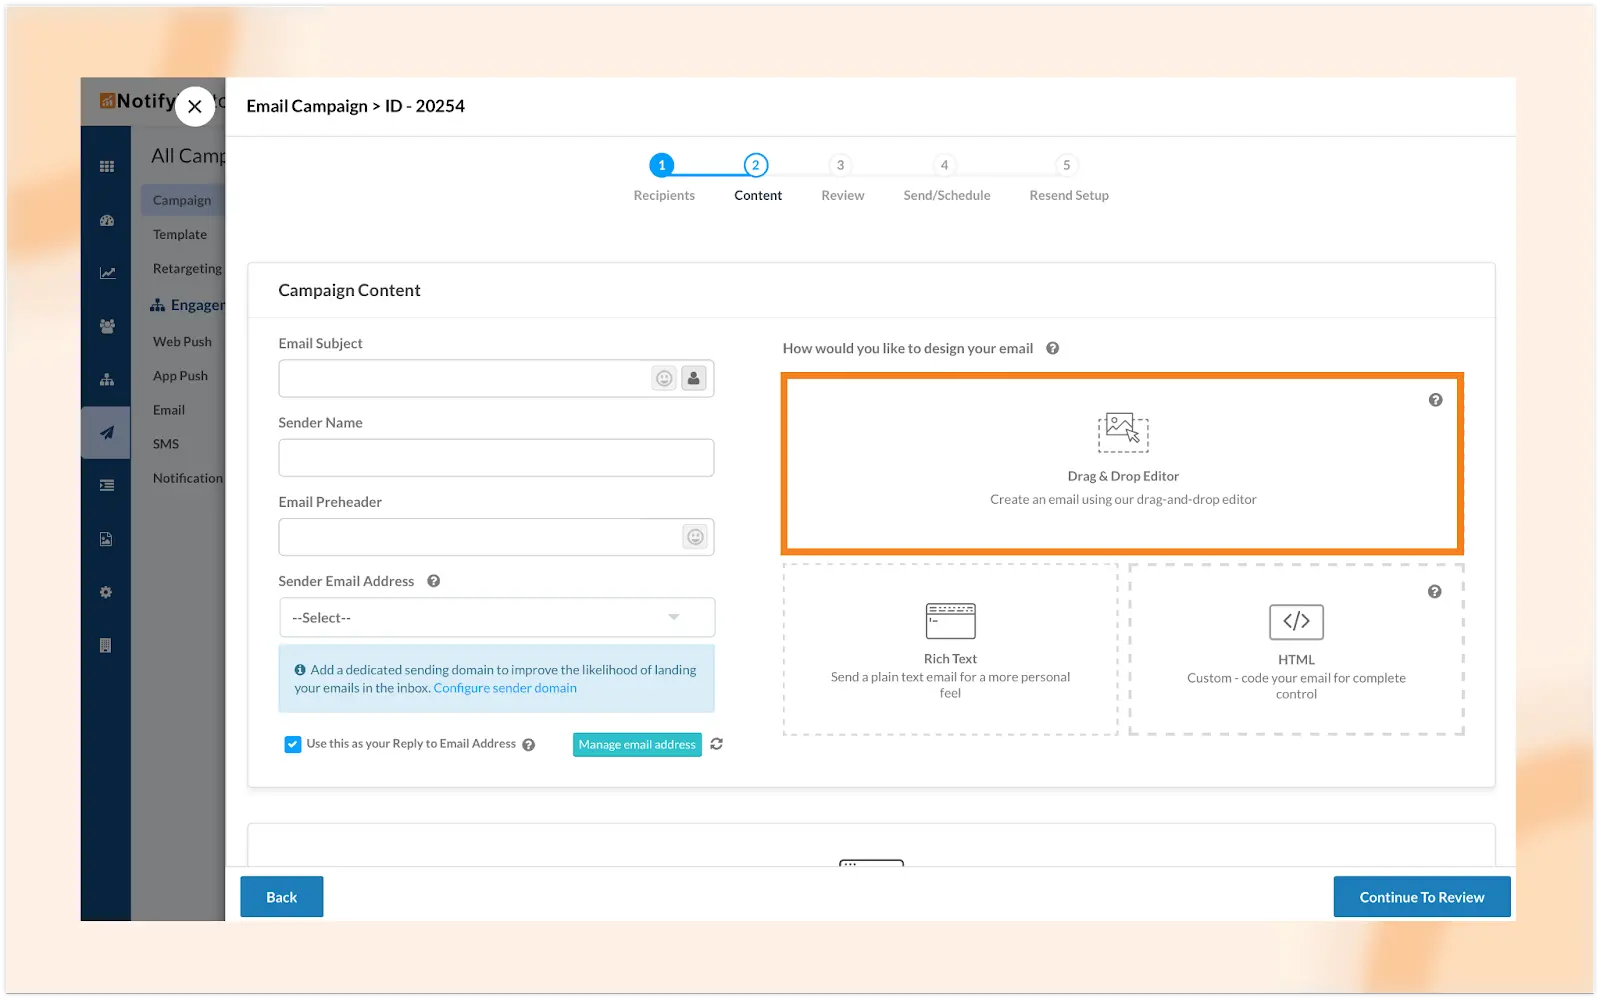Open the settings gear in left sidebar
The height and width of the screenshot is (1000, 1600).
(x=106, y=592)
